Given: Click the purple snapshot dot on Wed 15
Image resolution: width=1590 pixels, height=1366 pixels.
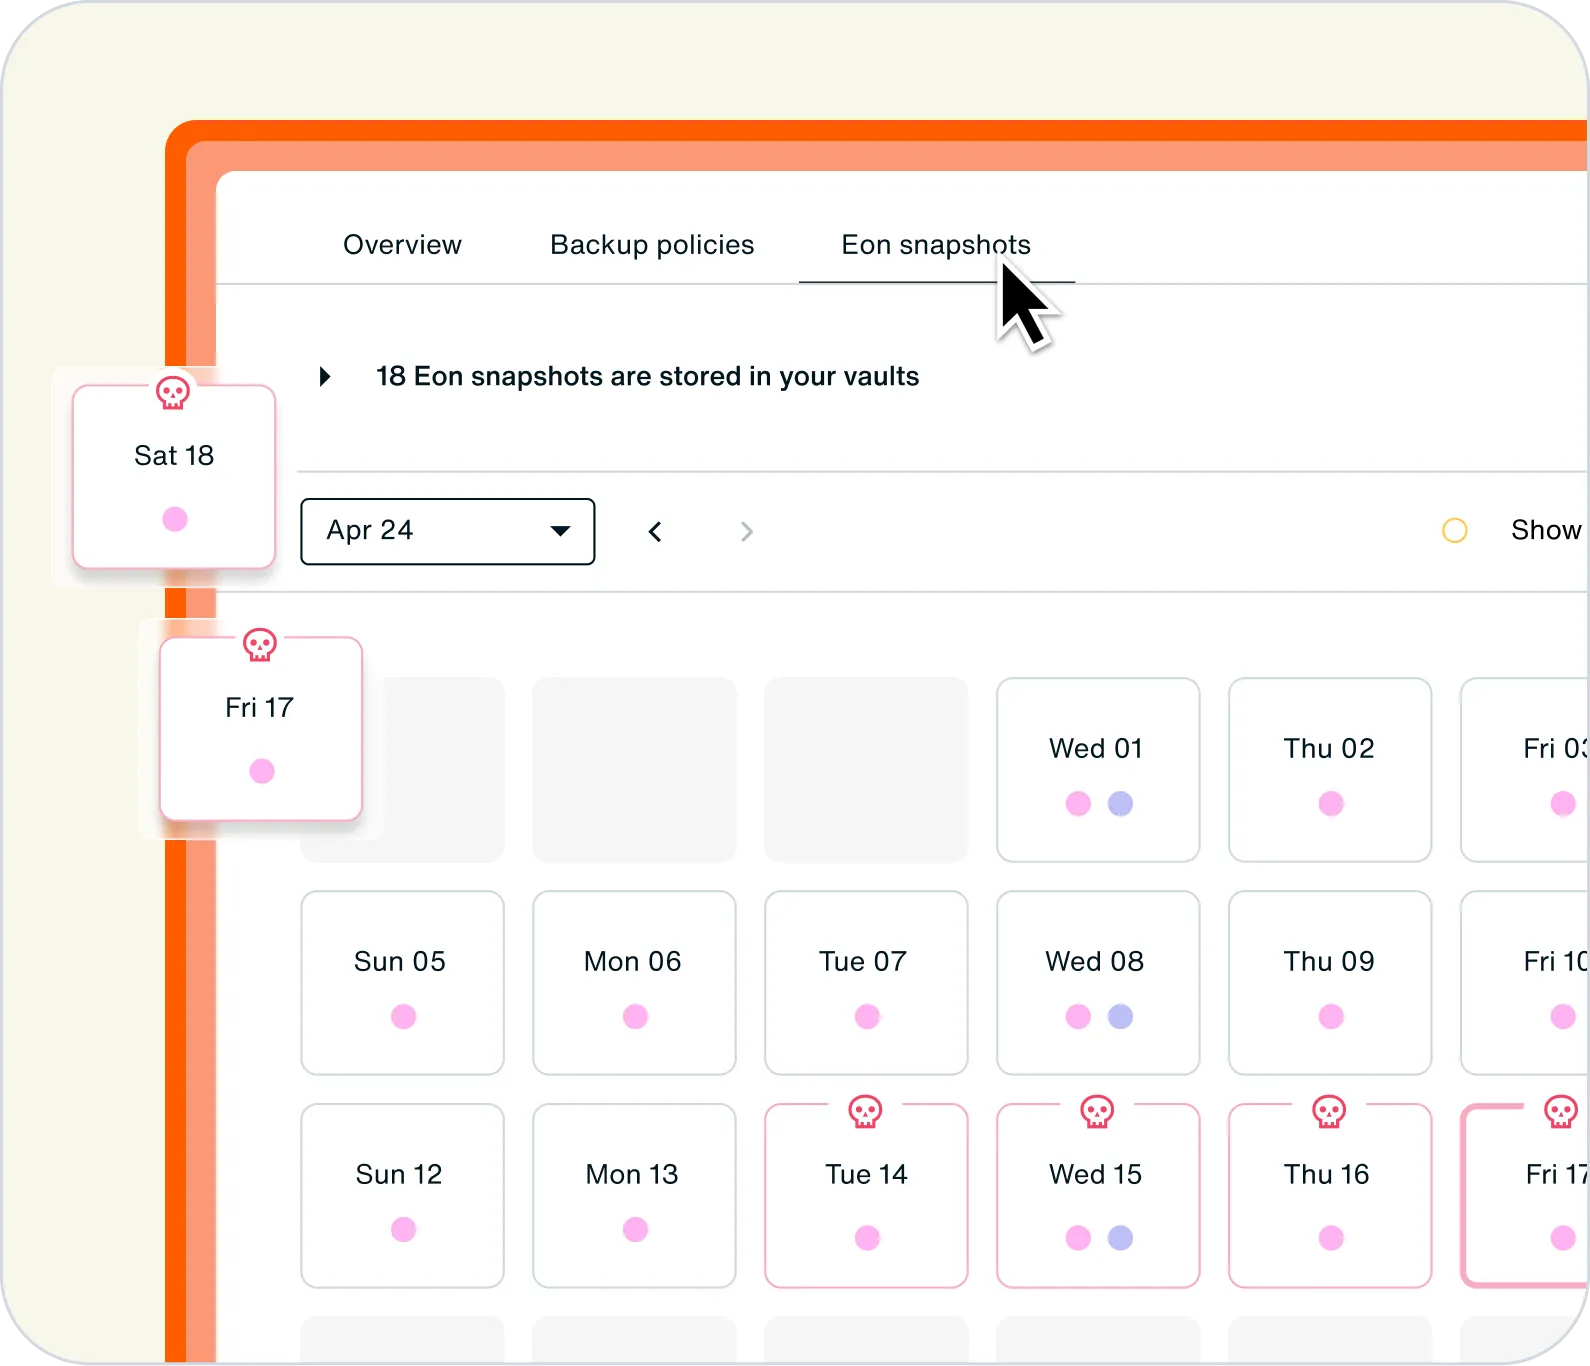Looking at the screenshot, I should pos(1121,1238).
